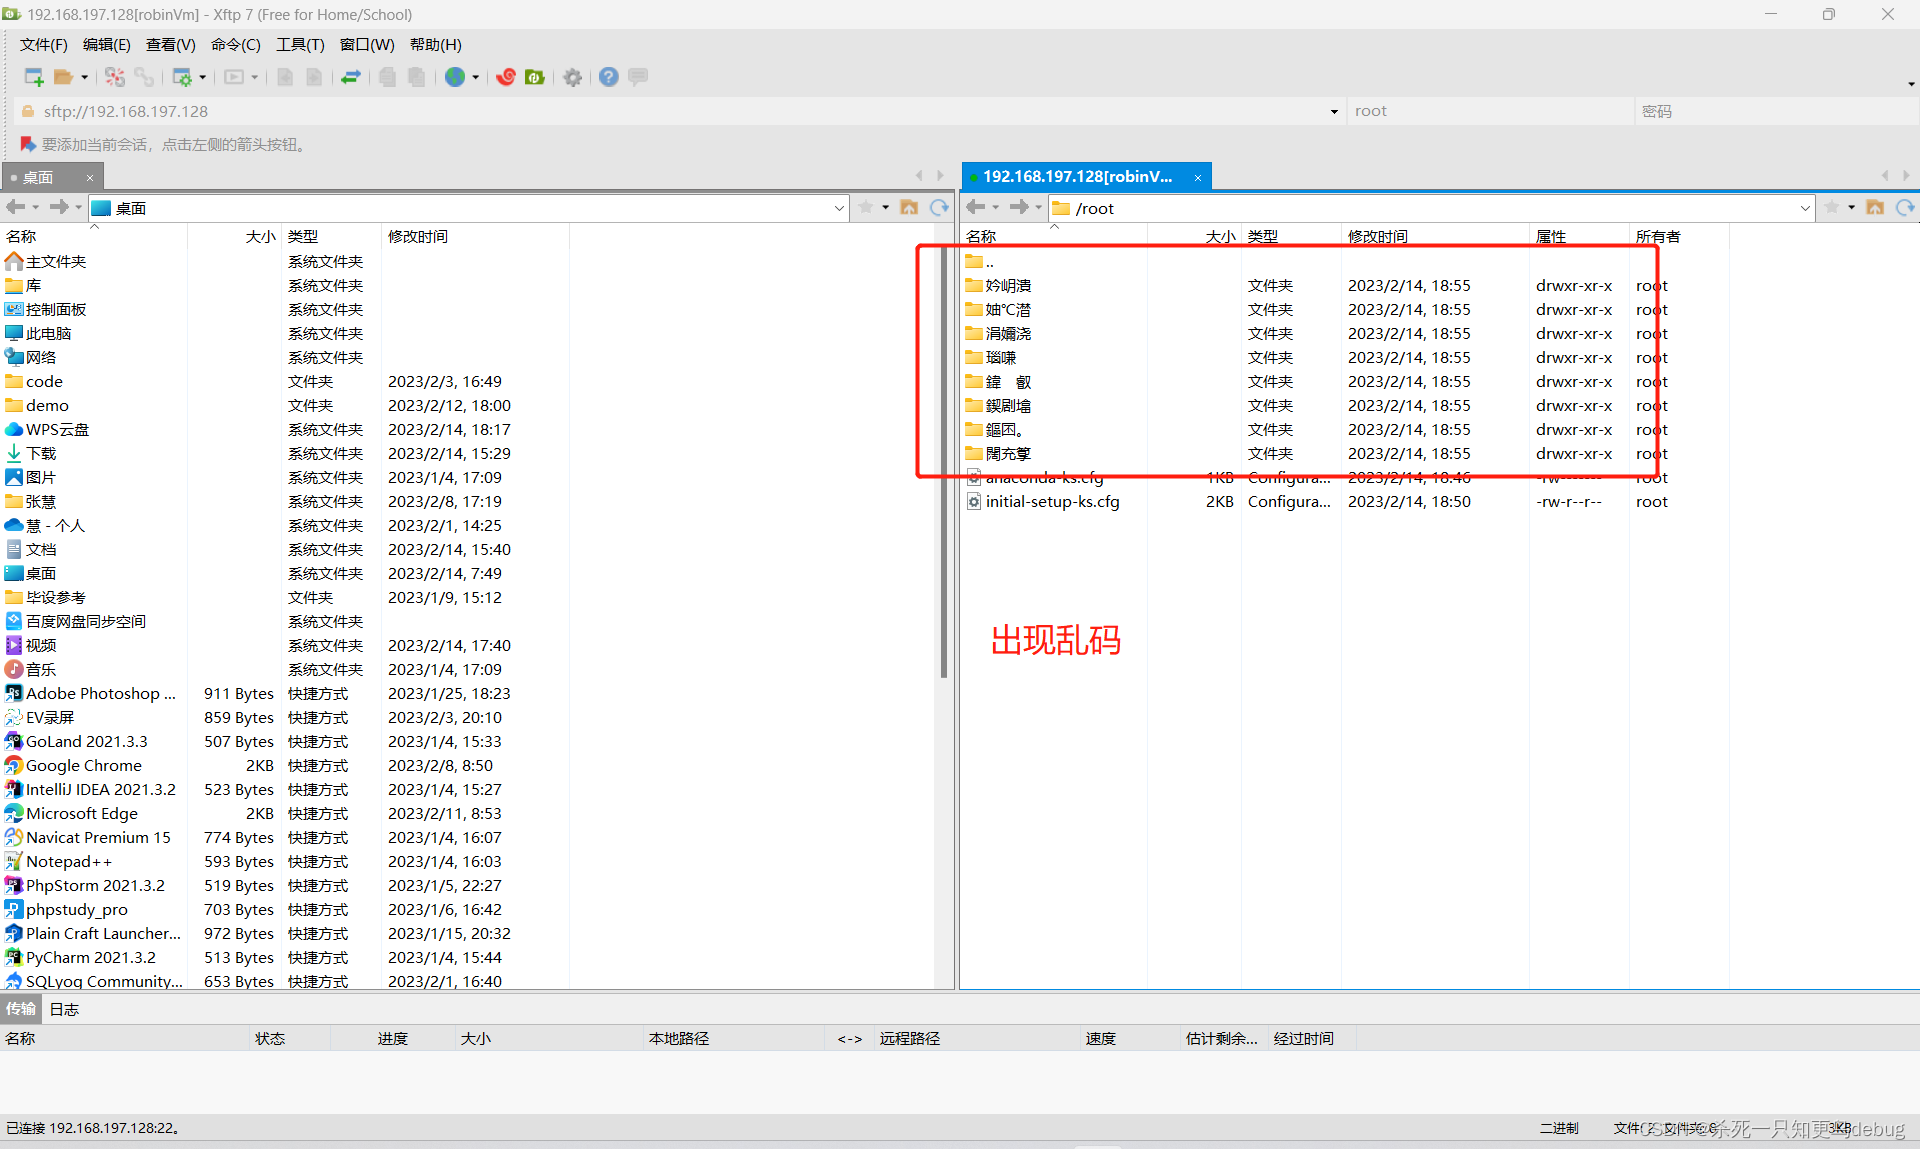Open the session properties icon with green gear

click(182, 77)
